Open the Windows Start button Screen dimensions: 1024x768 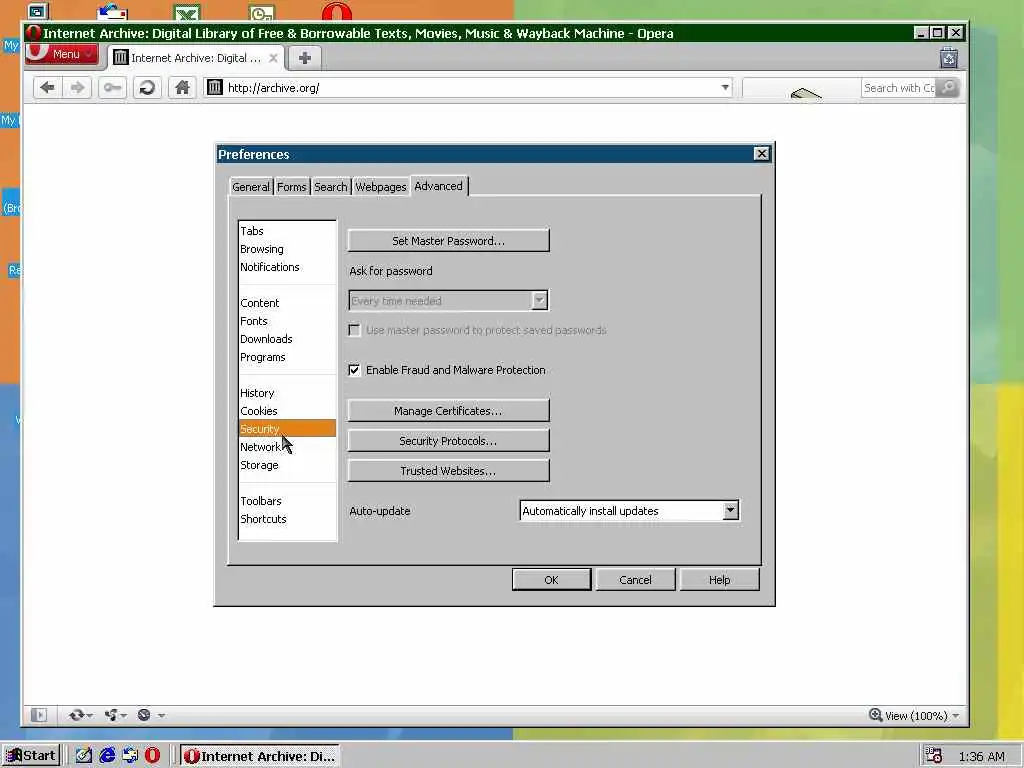pos(31,756)
